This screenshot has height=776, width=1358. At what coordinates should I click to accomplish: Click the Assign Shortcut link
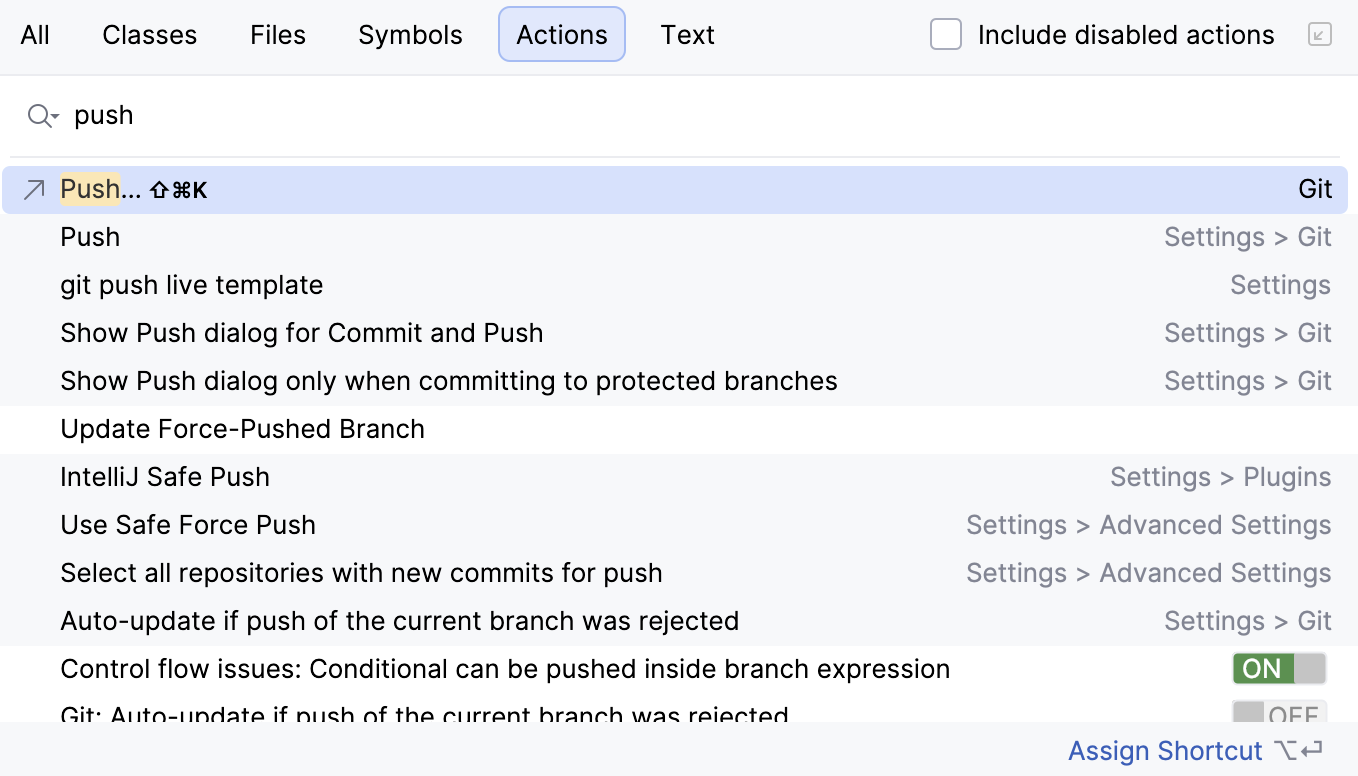pyautogui.click(x=1165, y=750)
